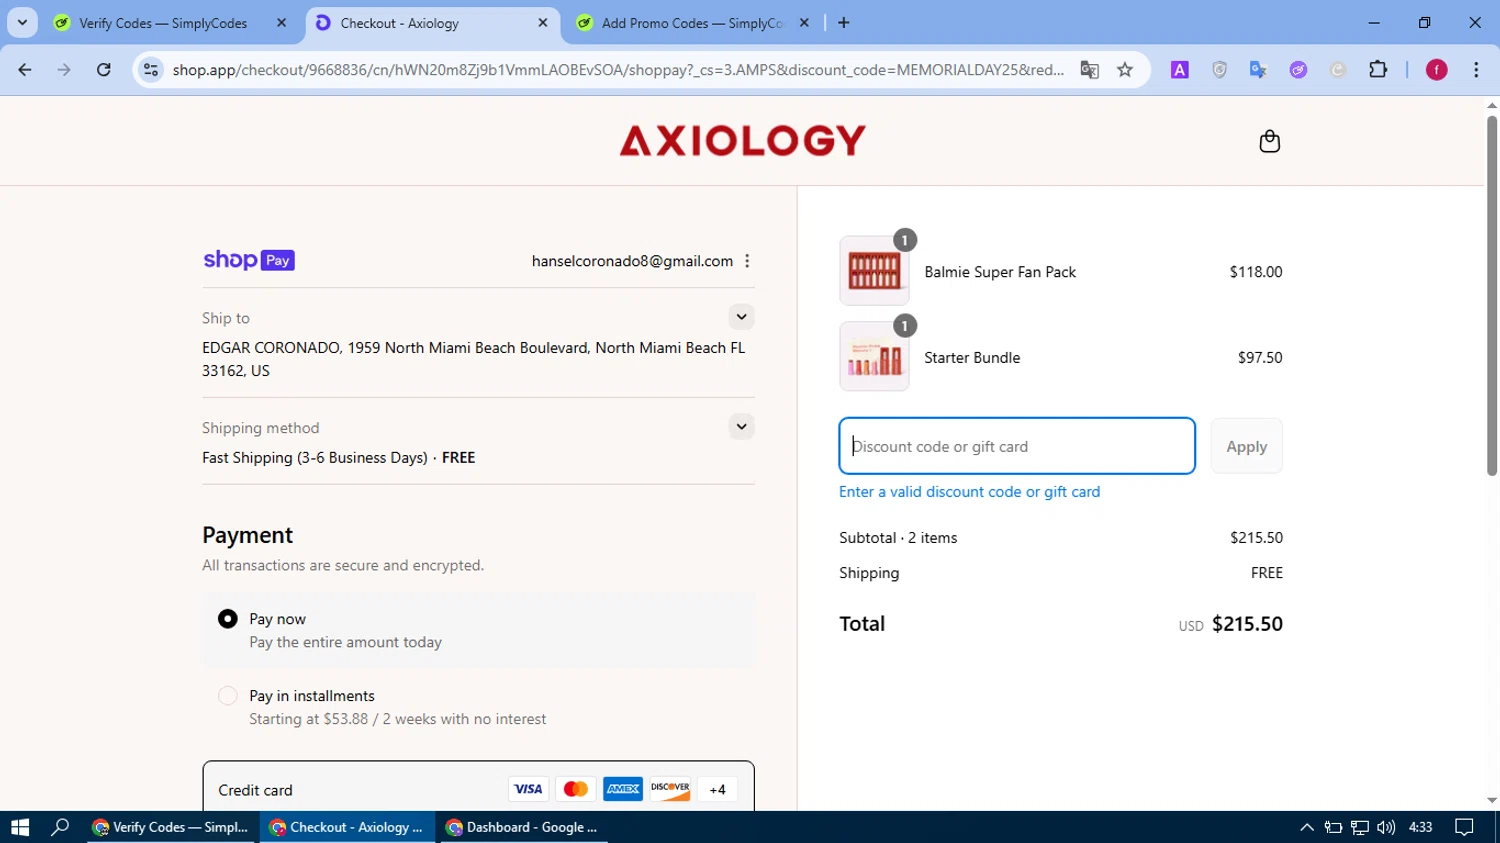Screen dimensions: 1500x843
Task: Click the Total $215.50 amount
Action: tap(1247, 624)
